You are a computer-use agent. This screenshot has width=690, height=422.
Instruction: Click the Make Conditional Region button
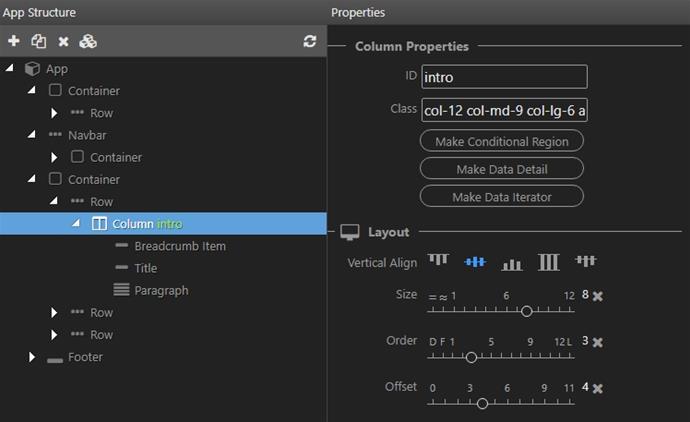tap(502, 141)
